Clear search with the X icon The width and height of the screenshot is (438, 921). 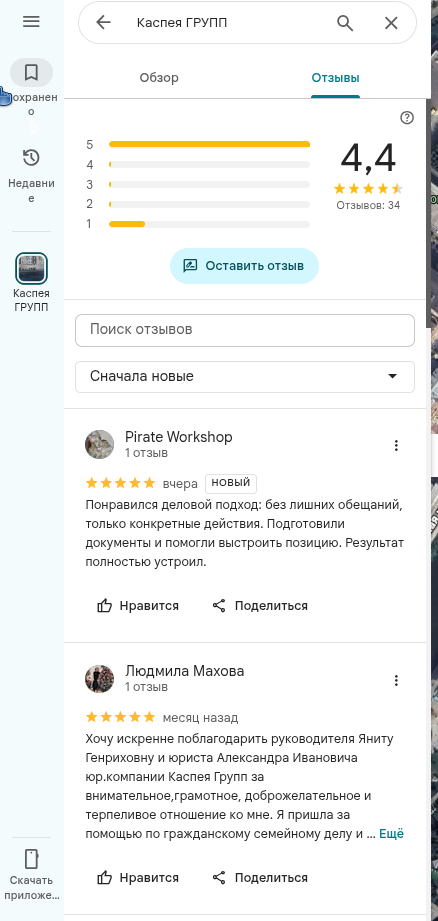pyautogui.click(x=391, y=23)
